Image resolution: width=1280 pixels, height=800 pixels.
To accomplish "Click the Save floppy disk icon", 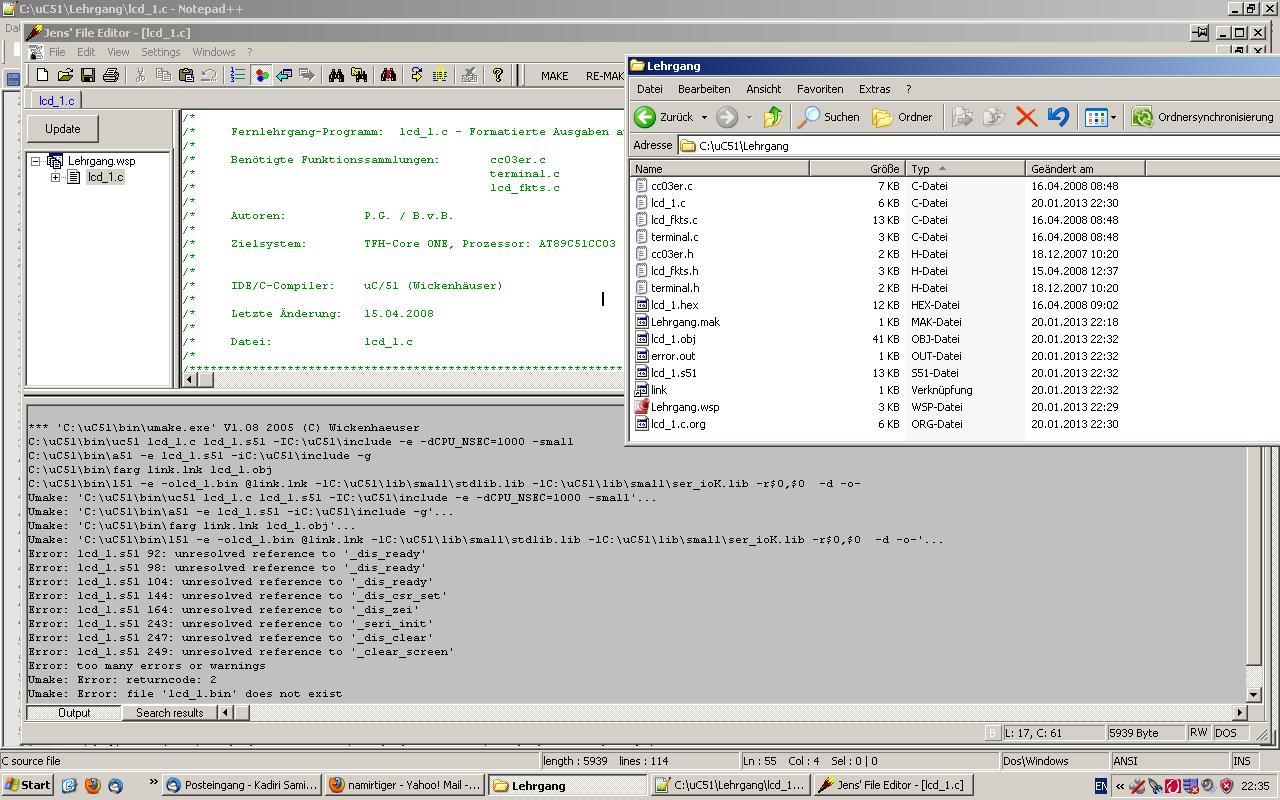I will pos(88,75).
